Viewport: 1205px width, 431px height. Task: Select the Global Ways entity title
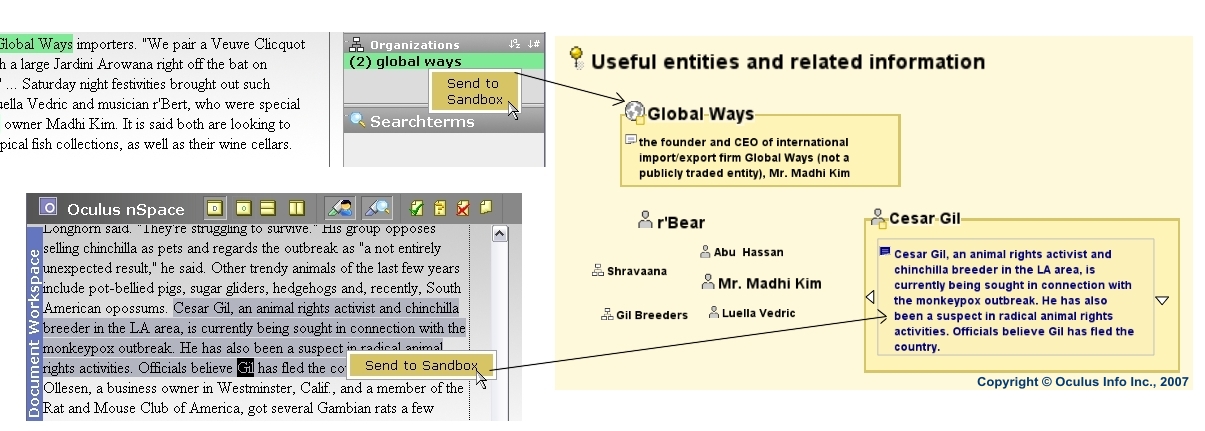pos(700,114)
